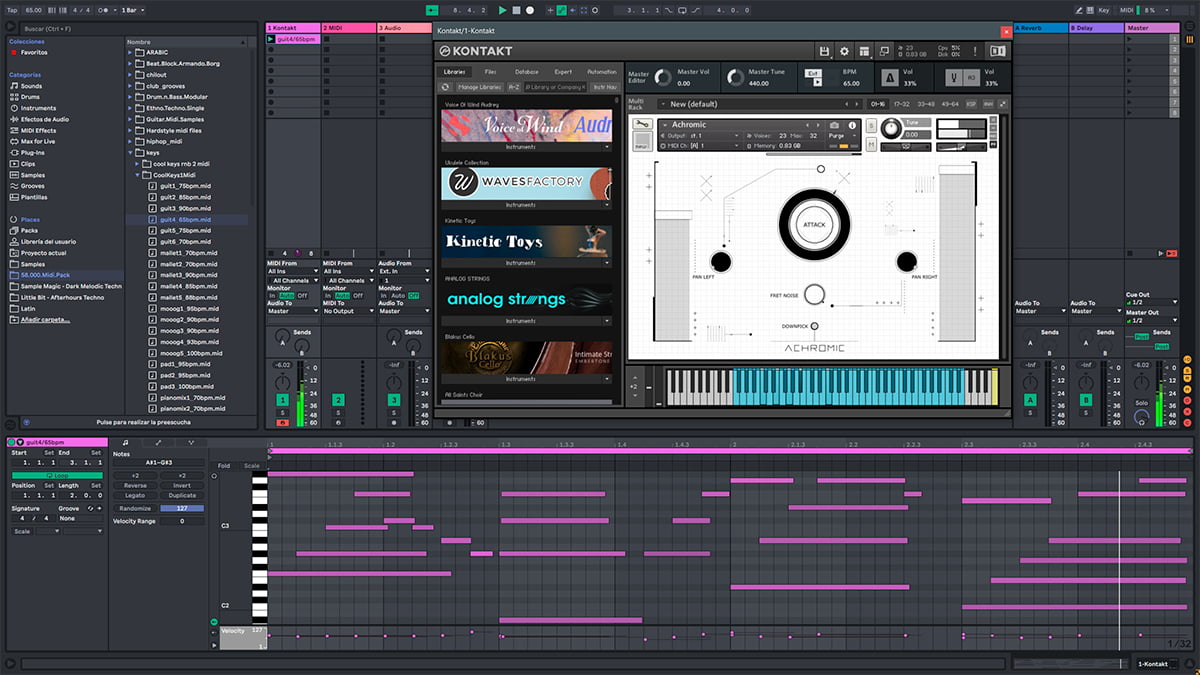Collapse the CoolKeys1Midi folder
Image resolution: width=1200 pixels, height=675 pixels.
(x=139, y=175)
